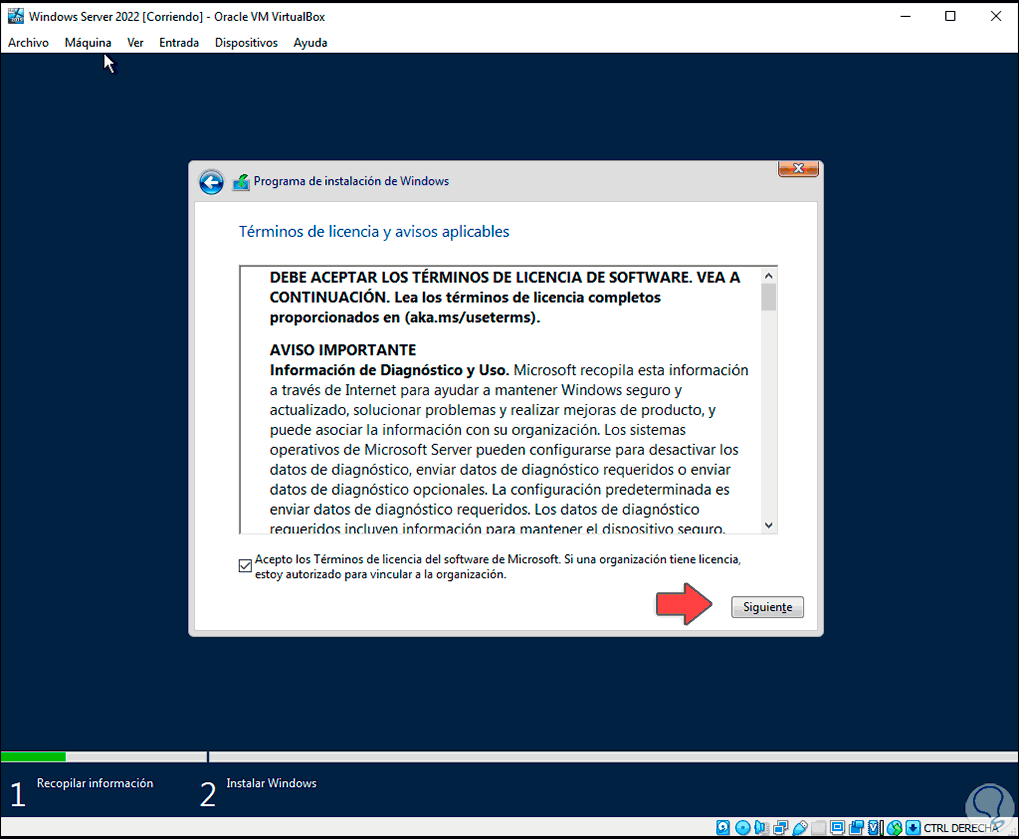
Task: Click the keyboard capture arrow icon in the status bar
Action: (913, 827)
